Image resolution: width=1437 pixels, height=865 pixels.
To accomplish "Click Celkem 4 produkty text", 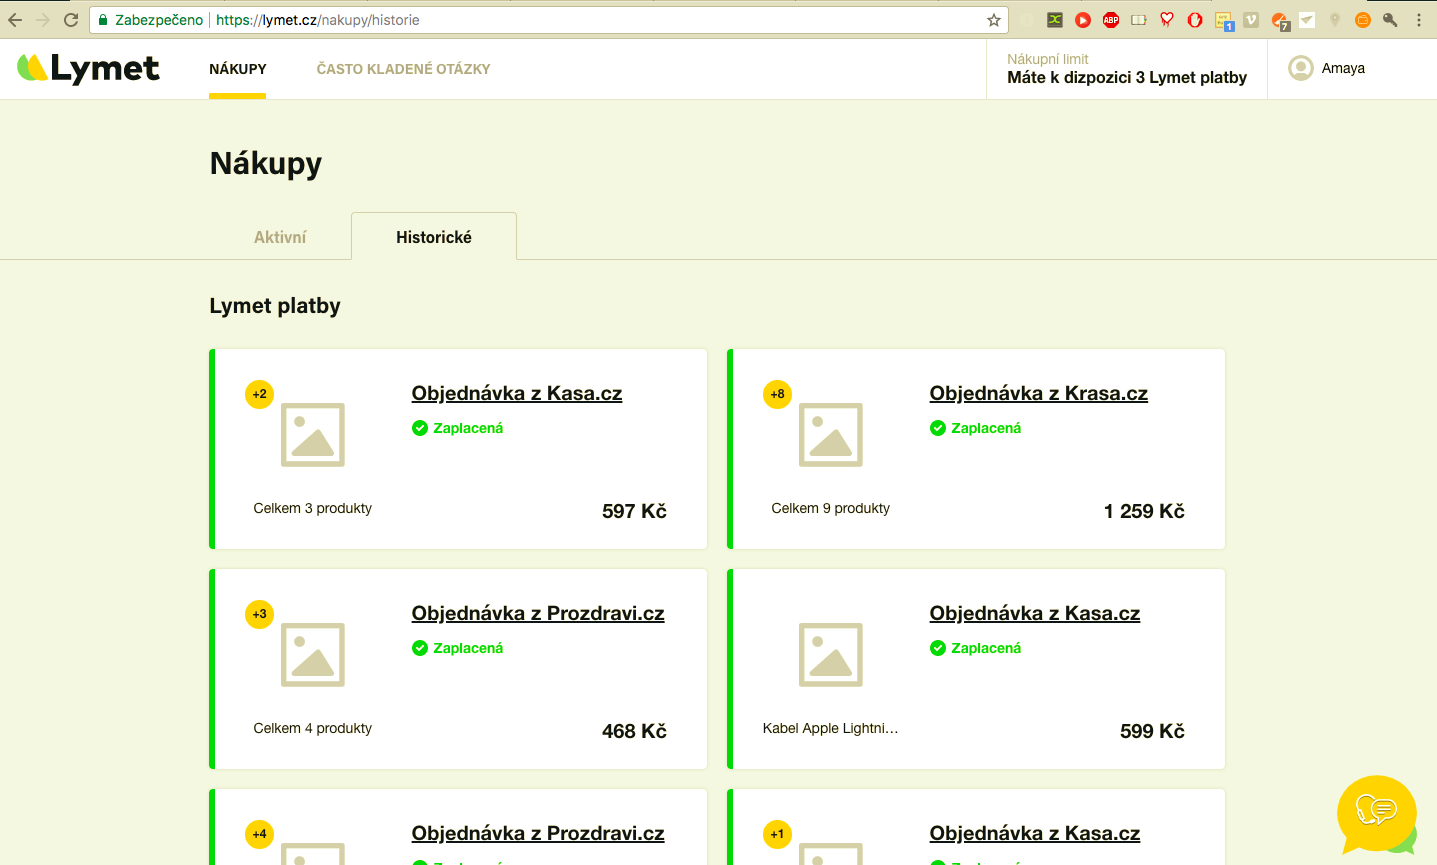I will coord(313,728).
